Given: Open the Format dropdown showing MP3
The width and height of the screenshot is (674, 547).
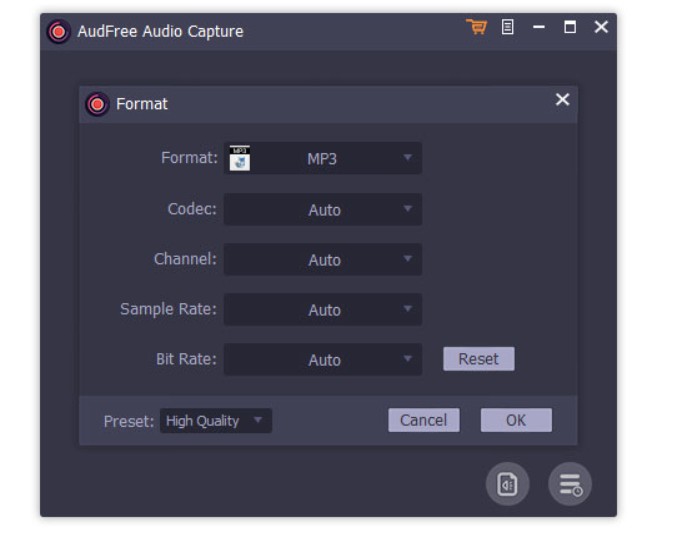Looking at the screenshot, I should (323, 158).
